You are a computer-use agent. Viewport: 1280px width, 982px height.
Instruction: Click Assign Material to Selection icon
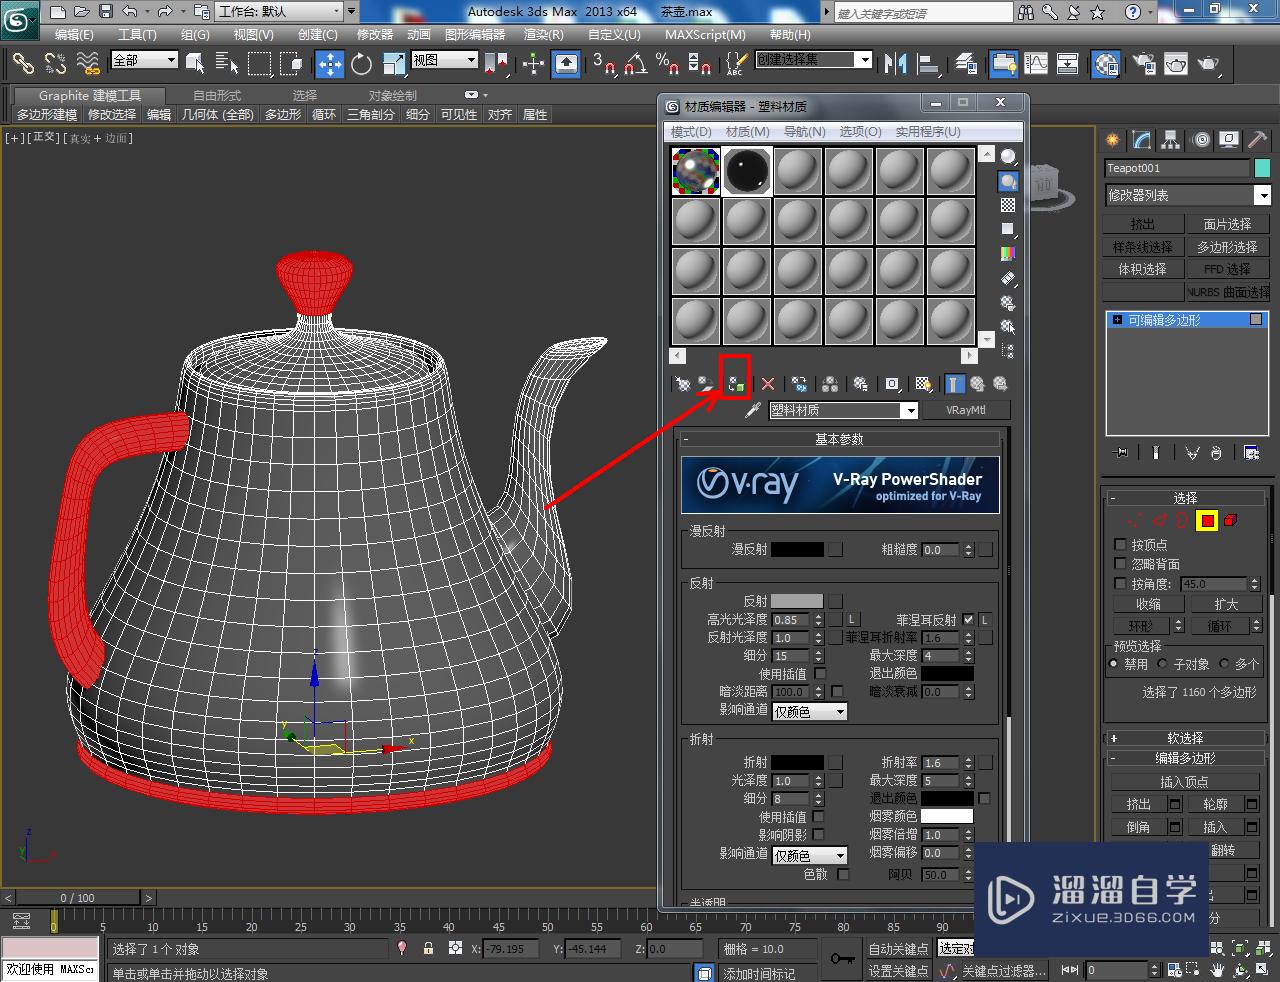pos(736,384)
